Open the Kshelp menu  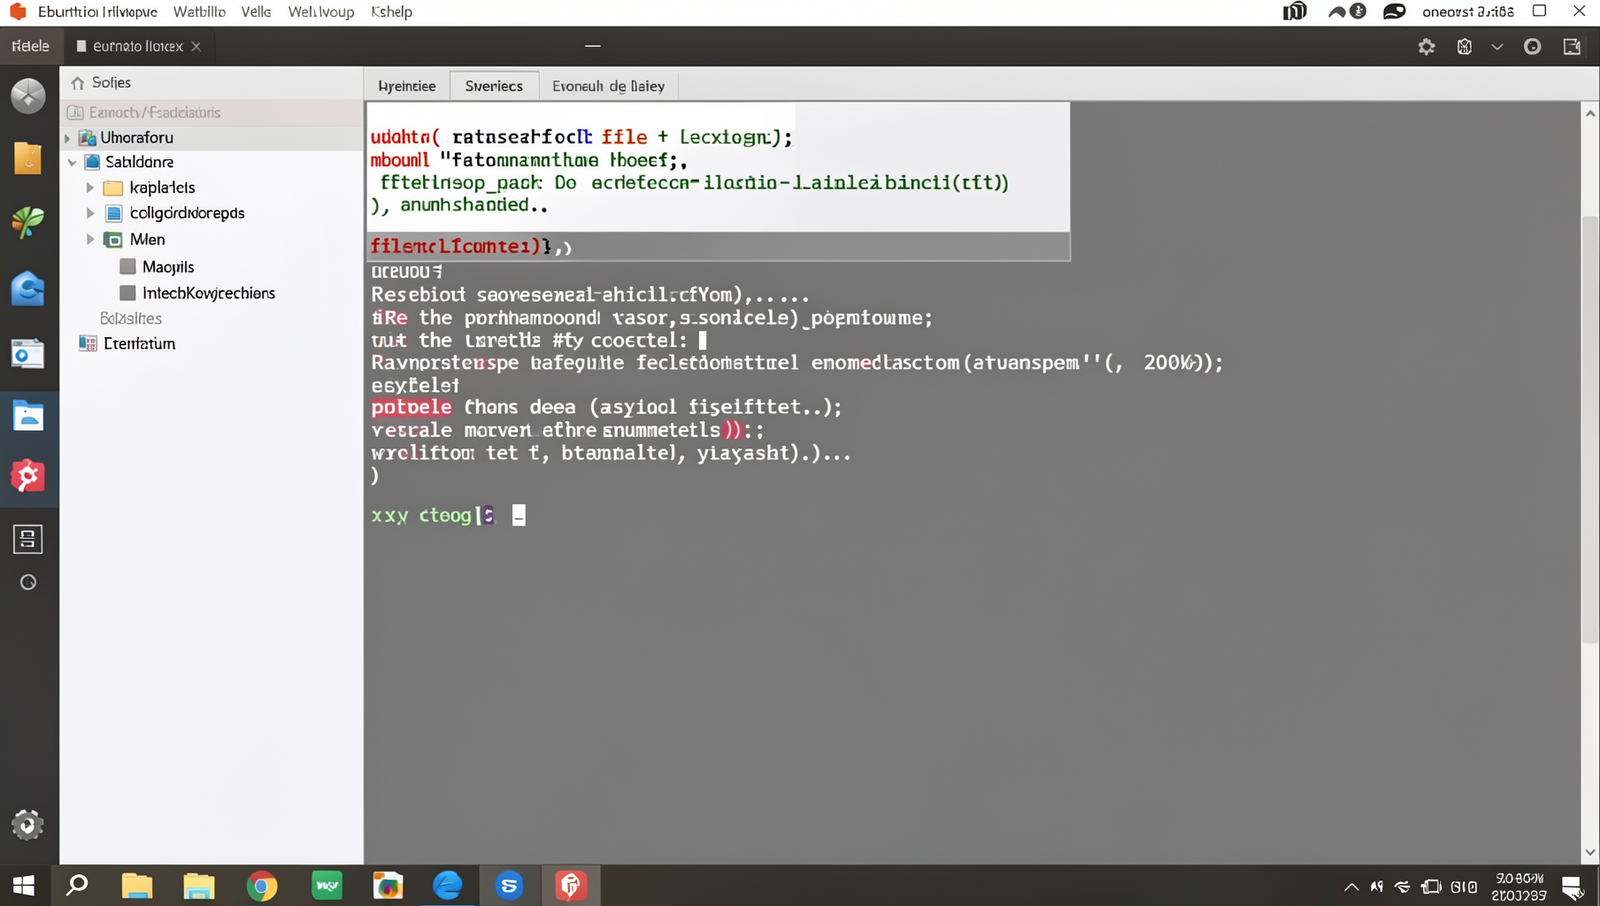(391, 12)
